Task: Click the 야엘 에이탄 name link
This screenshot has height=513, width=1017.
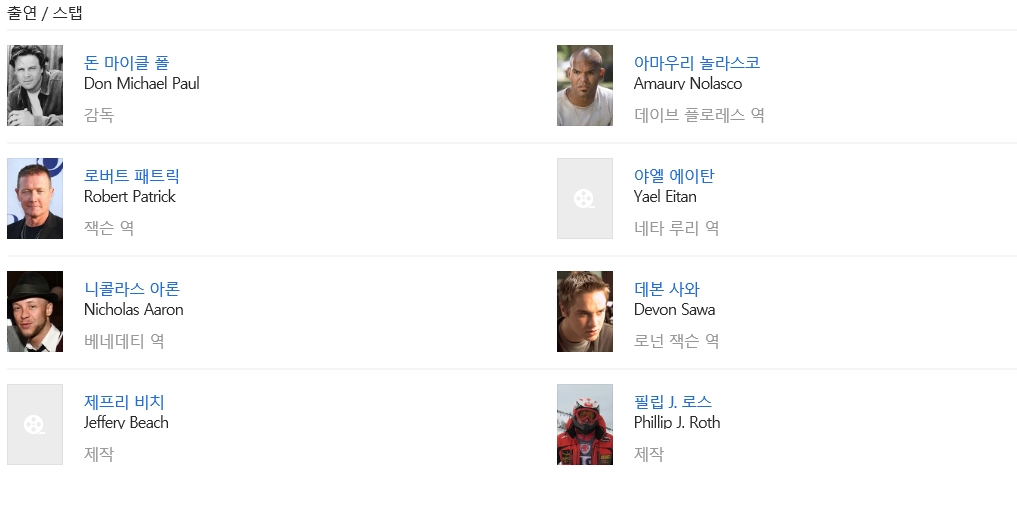Action: (x=673, y=176)
